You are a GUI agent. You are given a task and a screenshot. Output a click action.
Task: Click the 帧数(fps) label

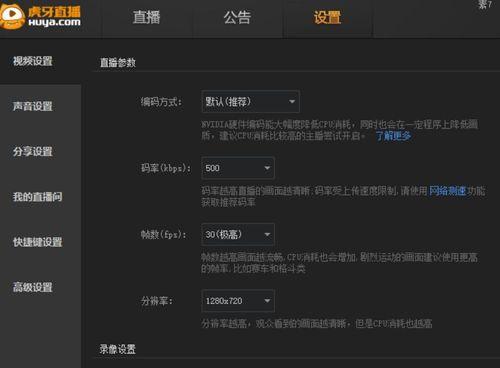pos(163,234)
